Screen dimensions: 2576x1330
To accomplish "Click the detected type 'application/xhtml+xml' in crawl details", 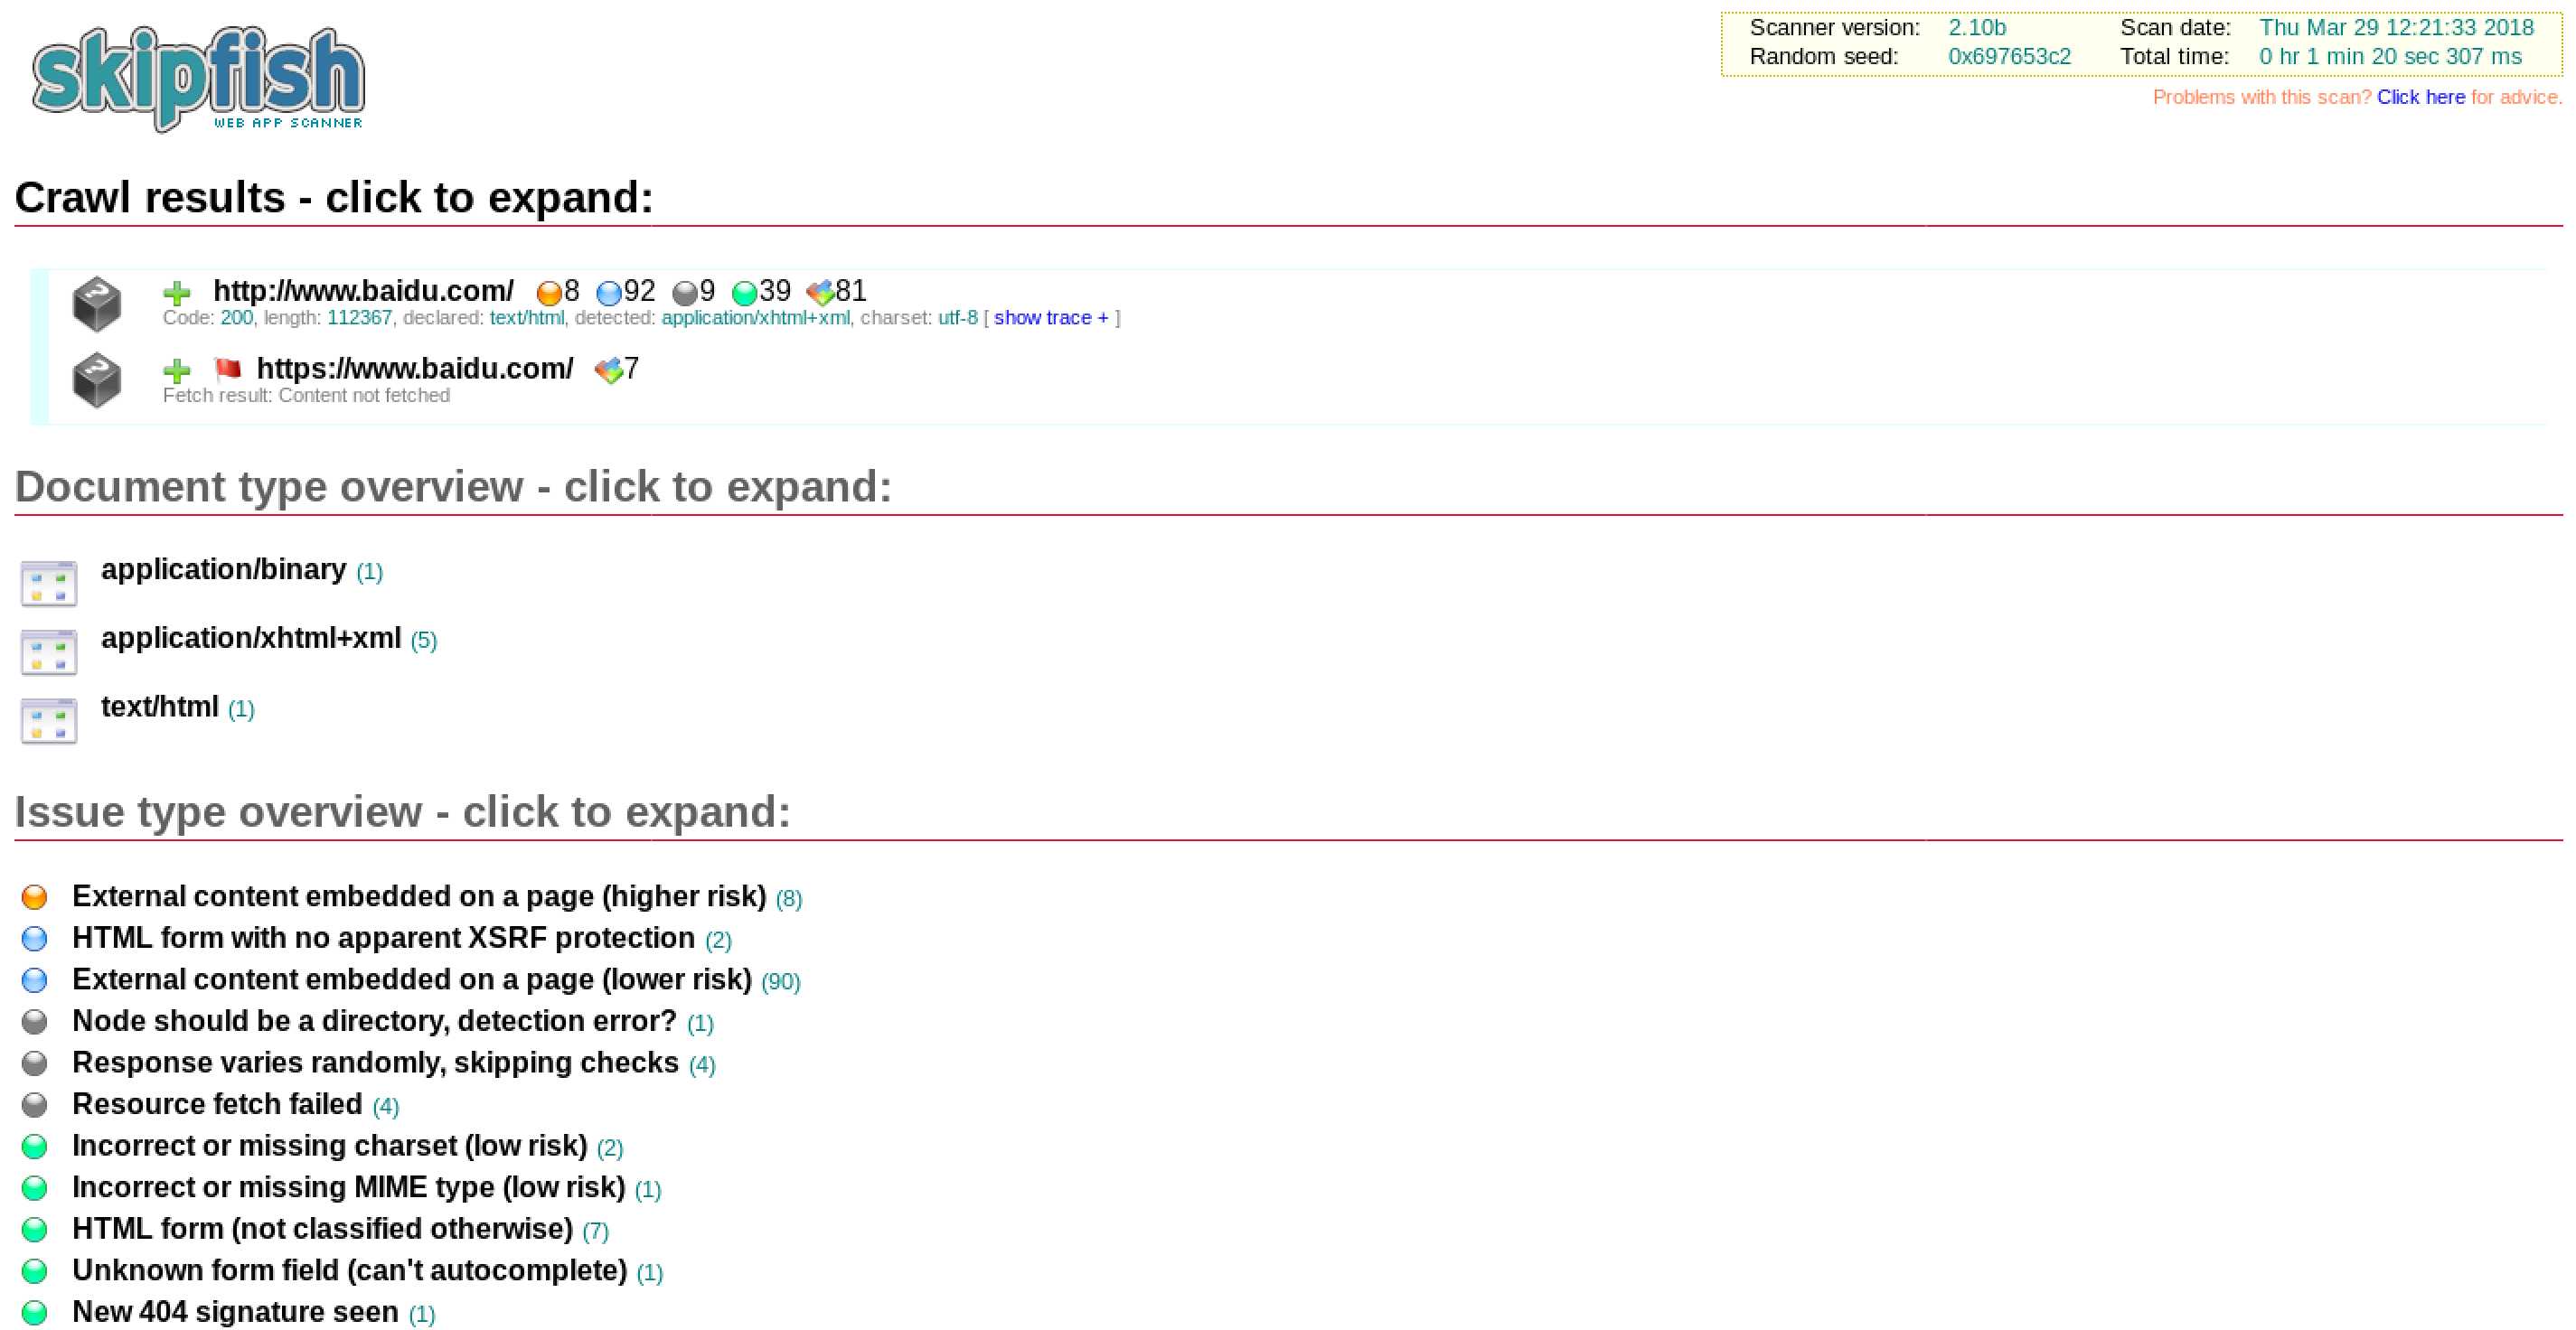I will tap(756, 318).
